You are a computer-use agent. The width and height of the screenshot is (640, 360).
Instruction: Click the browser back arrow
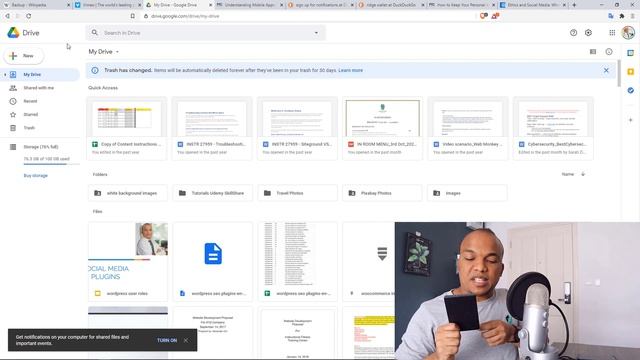click(7, 16)
